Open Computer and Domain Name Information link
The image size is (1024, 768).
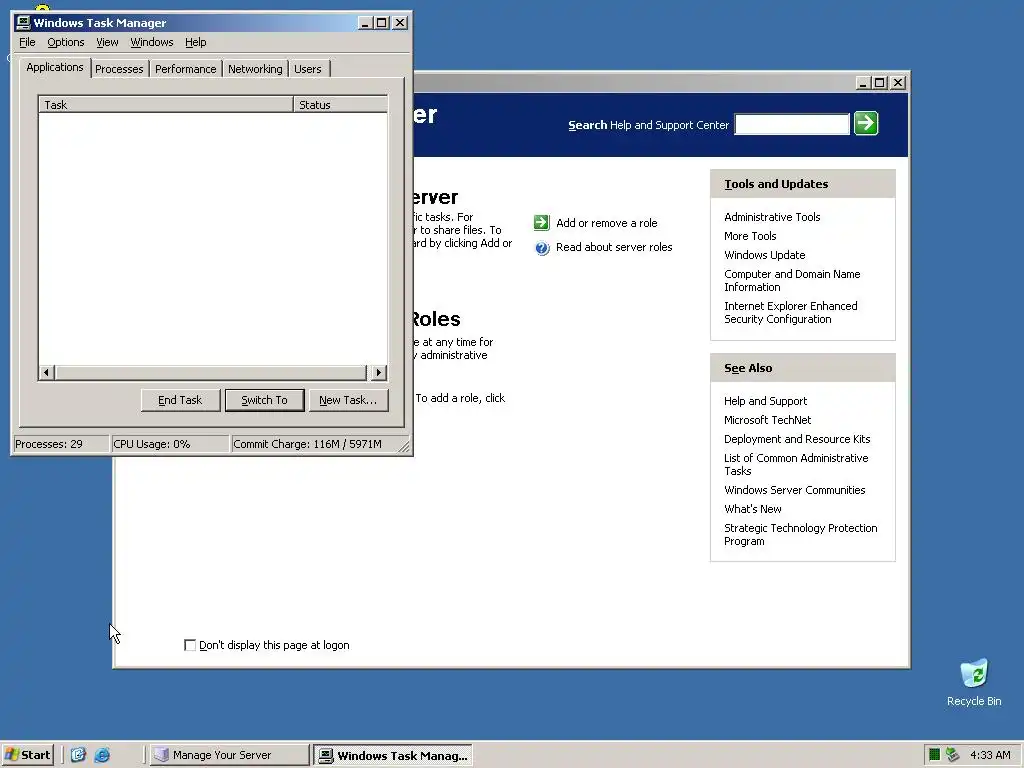point(792,281)
